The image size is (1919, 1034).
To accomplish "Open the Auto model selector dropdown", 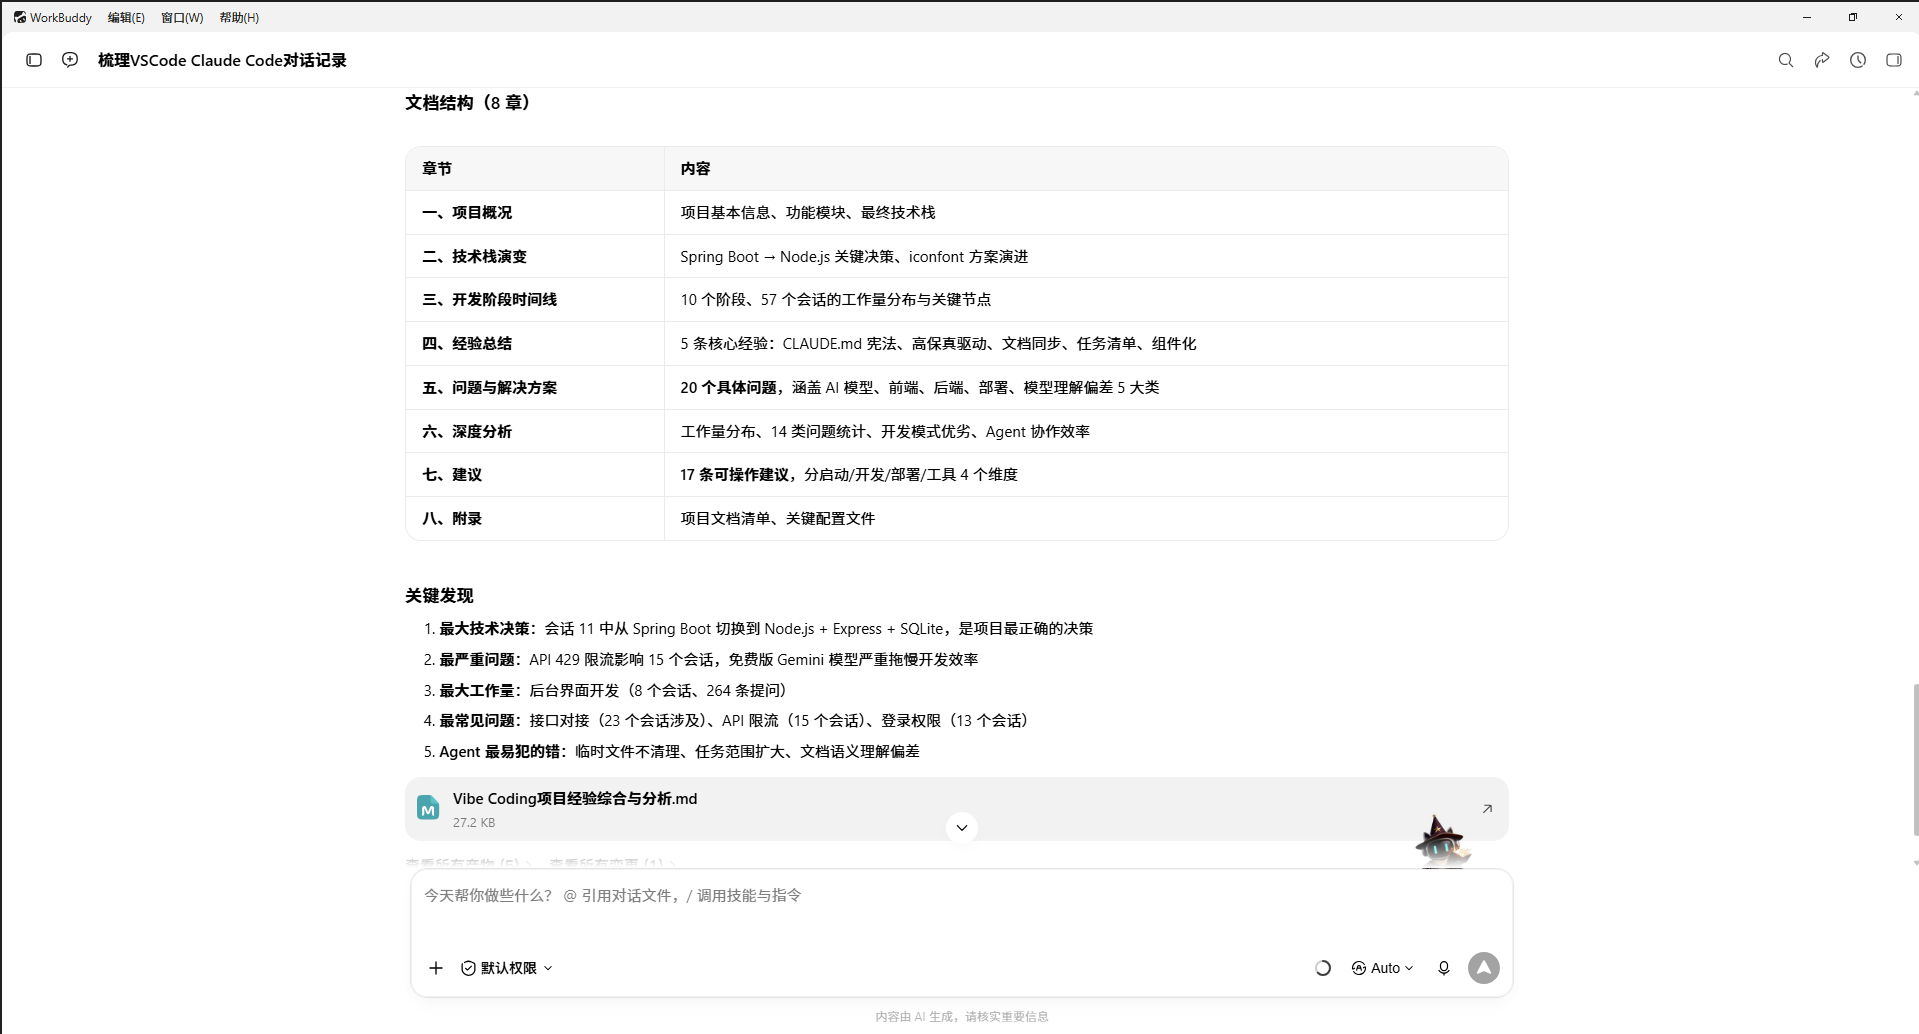I will click(x=1383, y=968).
